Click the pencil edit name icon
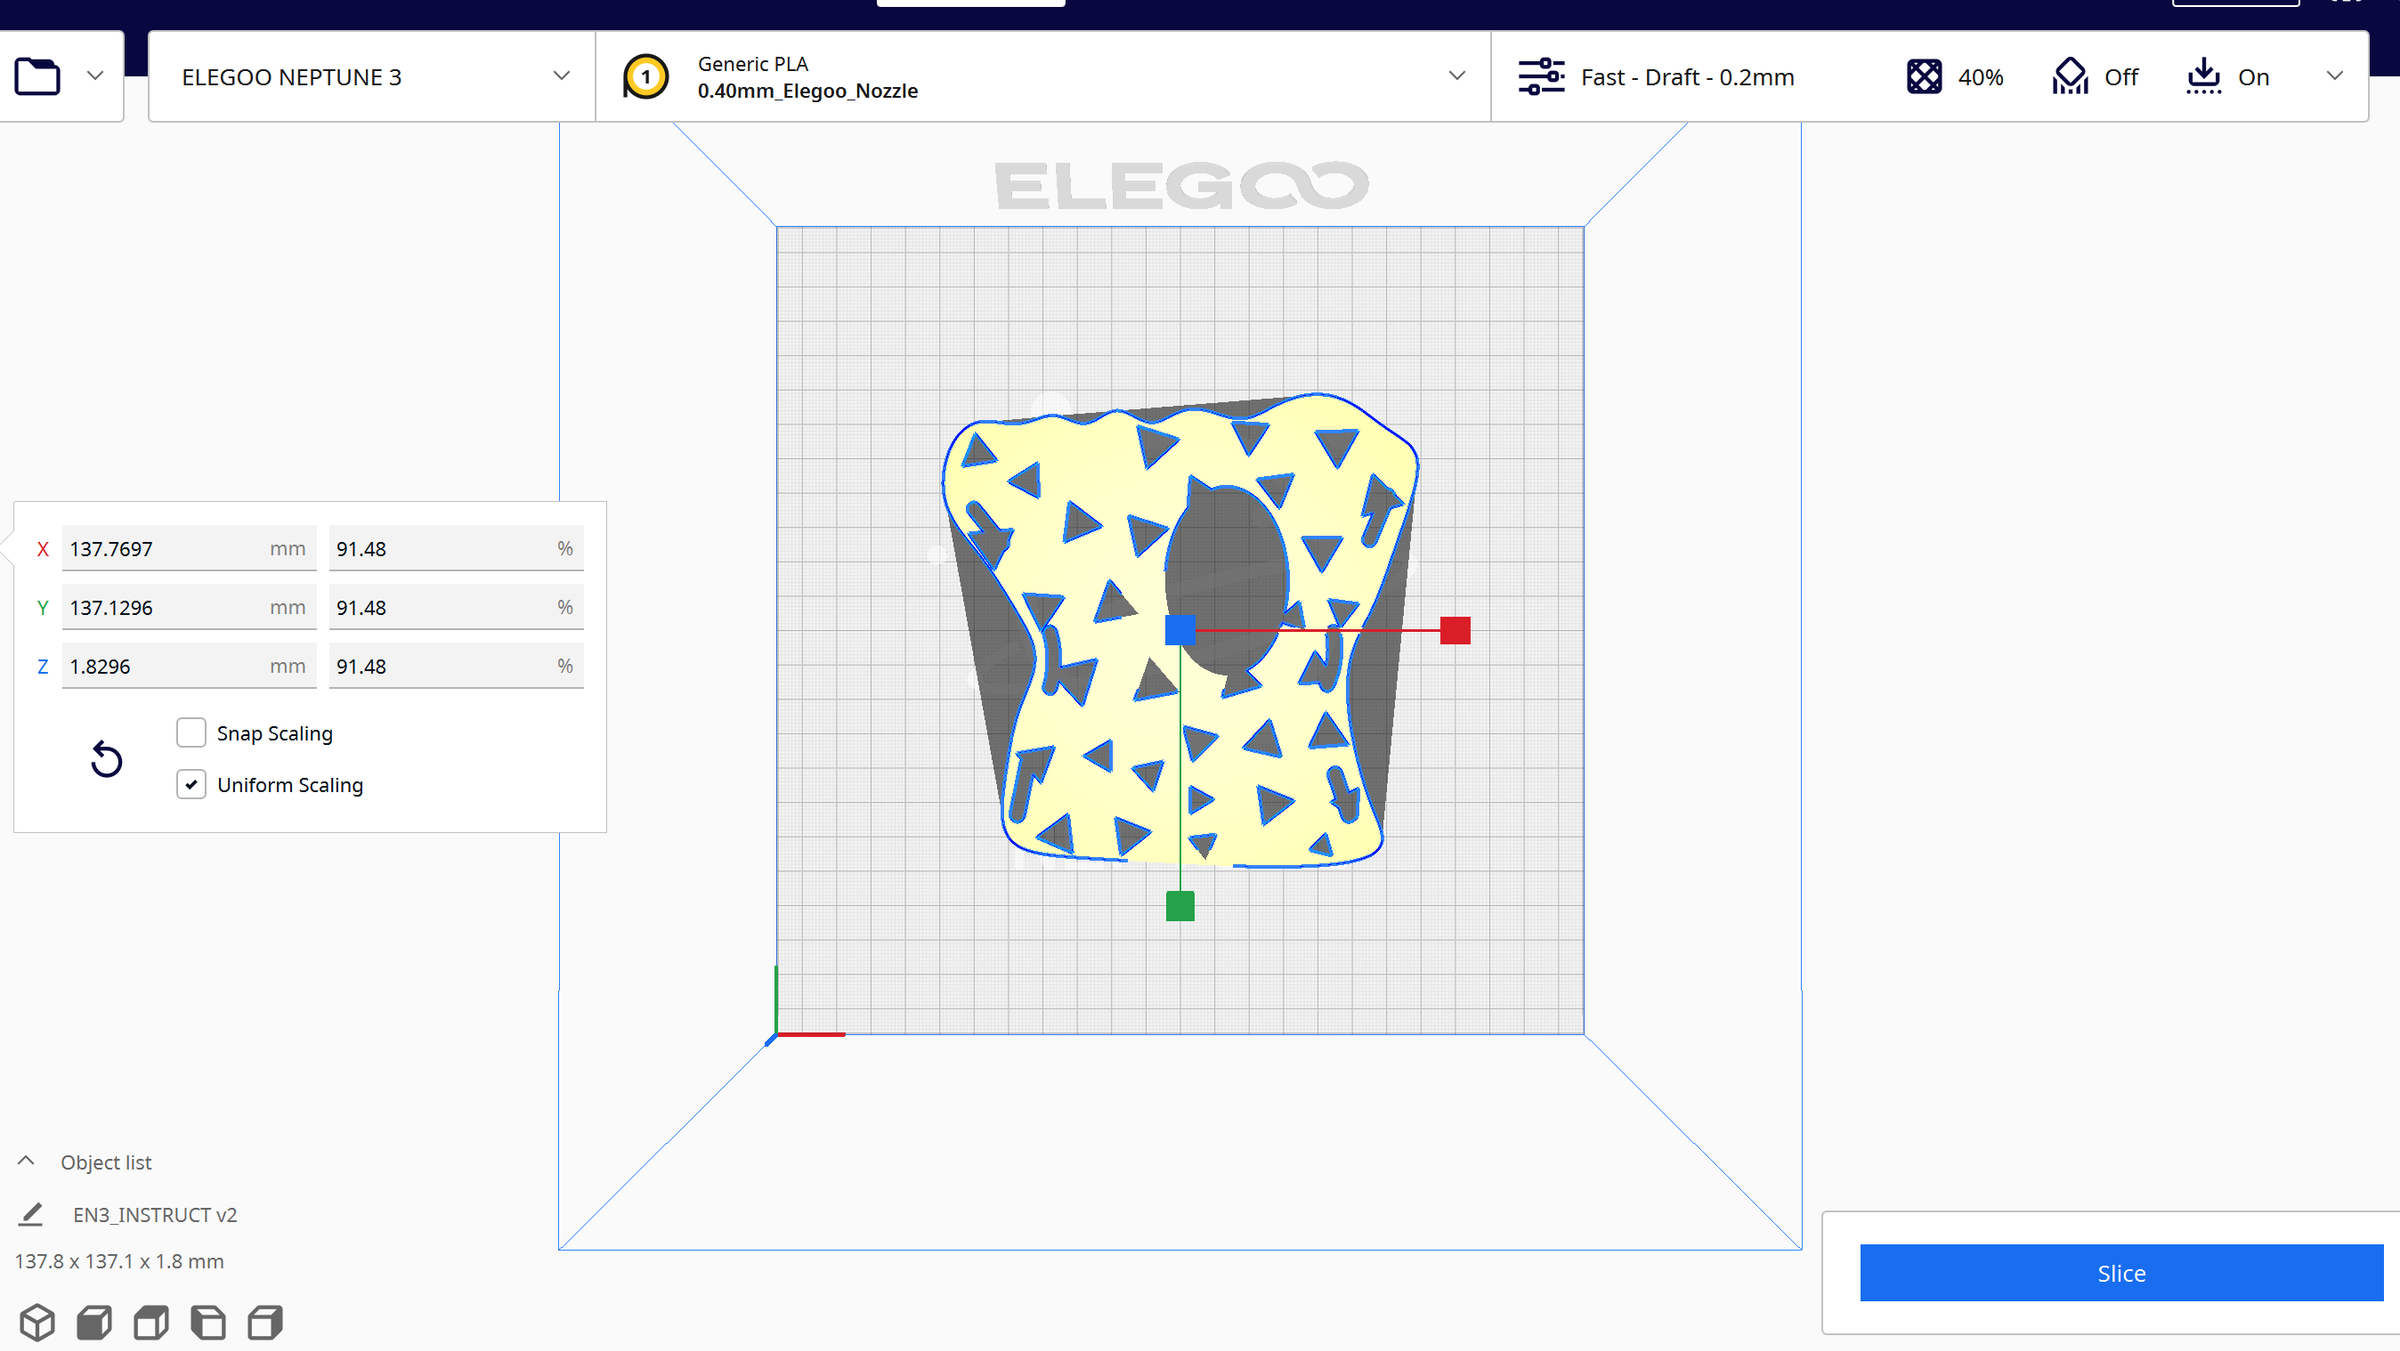The image size is (2400, 1351). coord(31,1214)
